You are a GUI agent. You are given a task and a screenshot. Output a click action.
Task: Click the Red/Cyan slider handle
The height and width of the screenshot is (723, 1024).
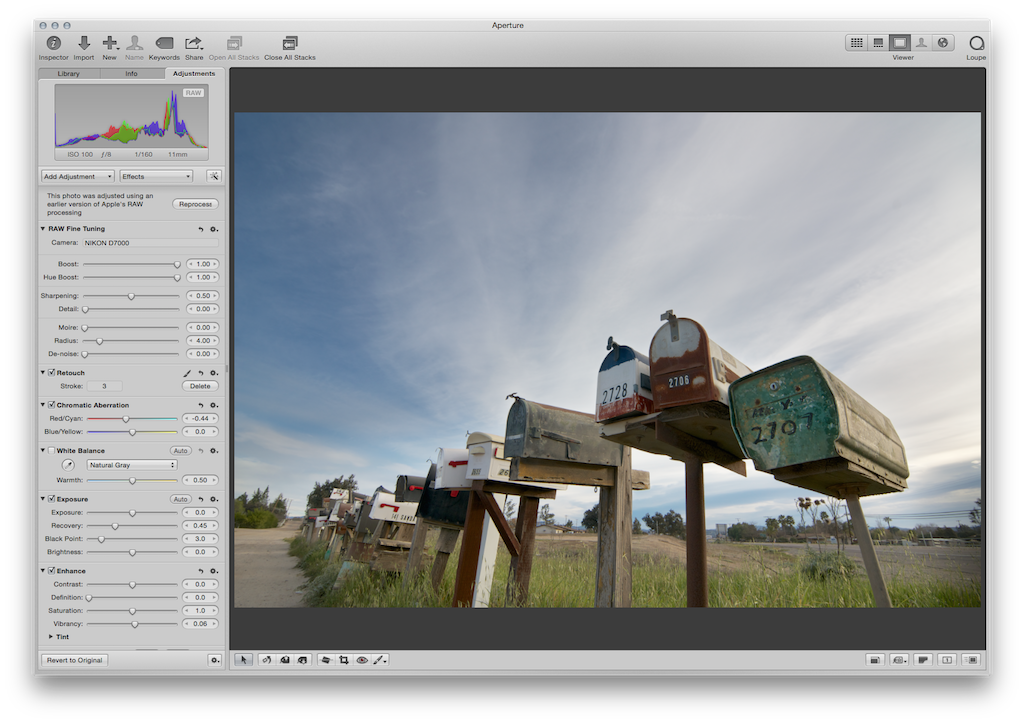tap(126, 419)
